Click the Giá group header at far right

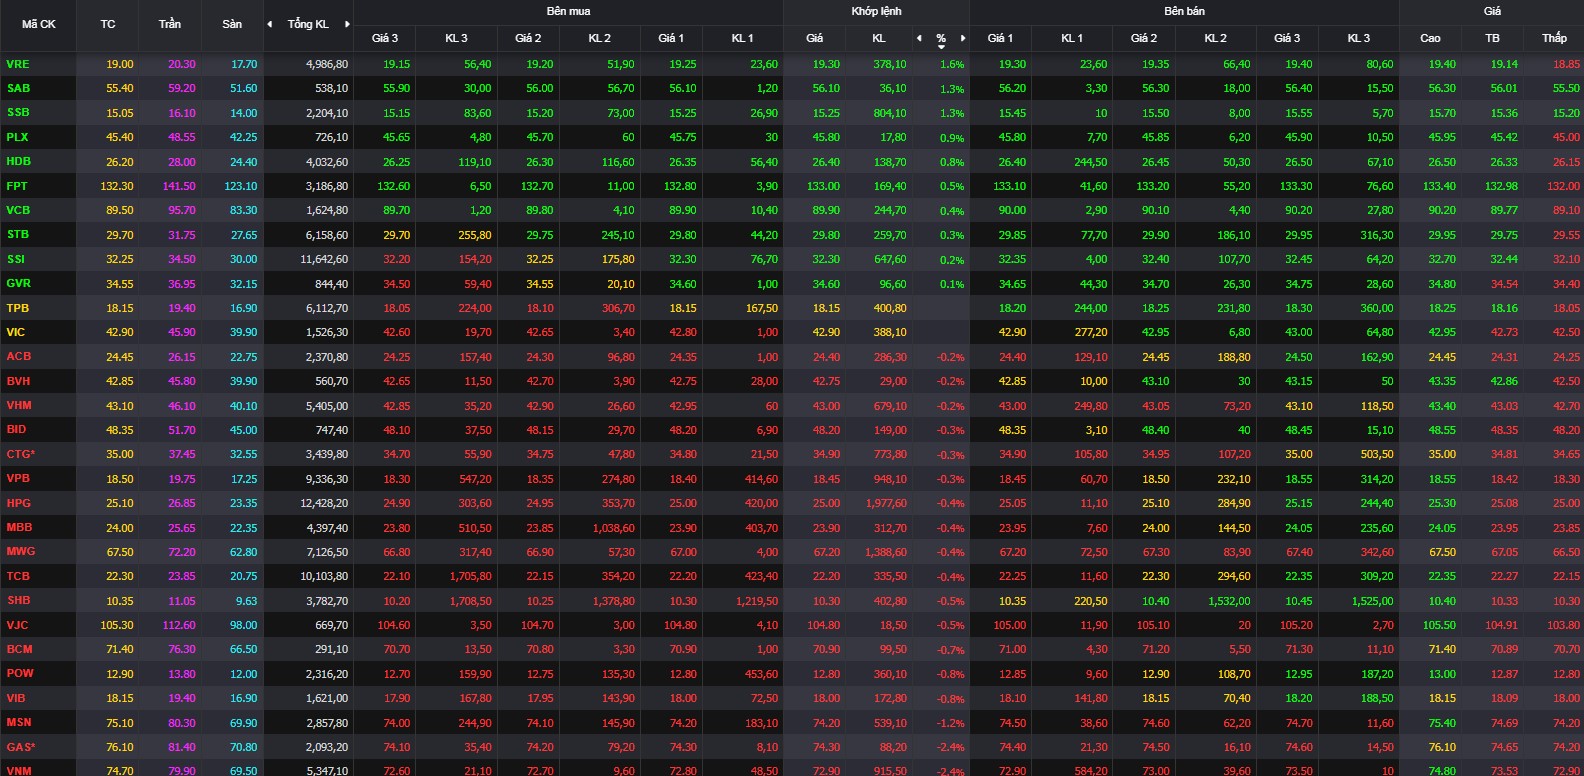[x=1492, y=11]
